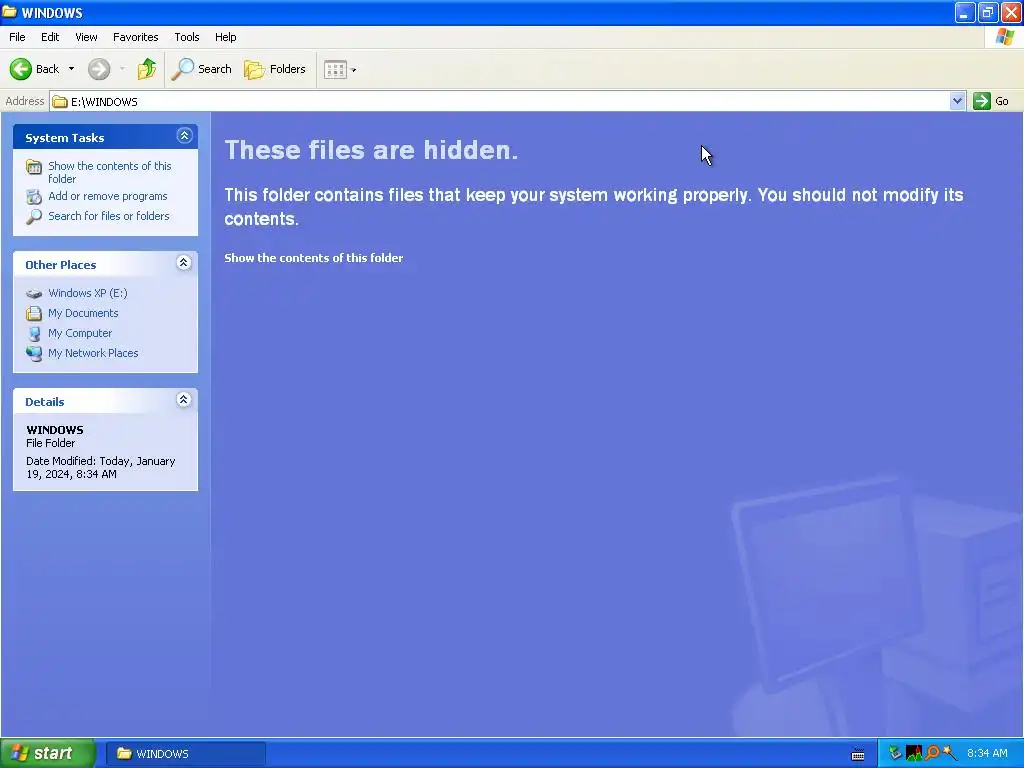1024x768 pixels.
Task: Click into the address bar E:\WINDOWS
Action: [x=500, y=101]
